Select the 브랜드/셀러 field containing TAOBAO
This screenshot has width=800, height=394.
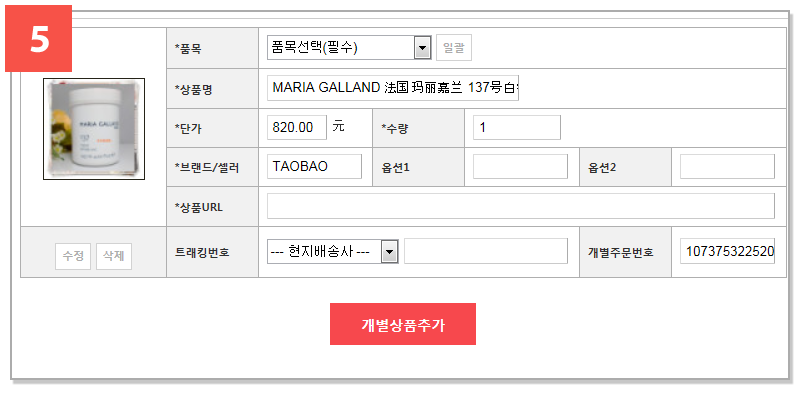tap(314, 167)
